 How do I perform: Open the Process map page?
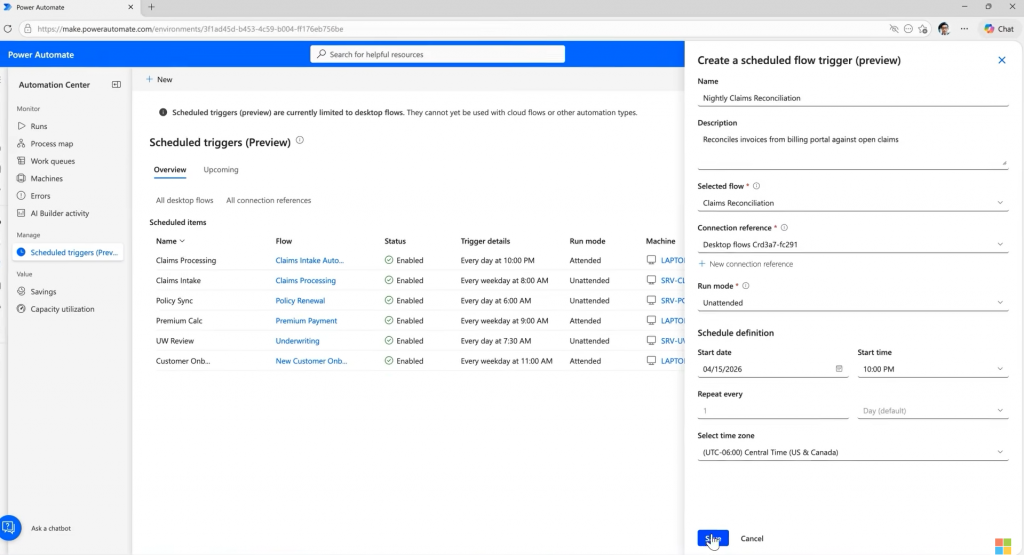(52, 144)
